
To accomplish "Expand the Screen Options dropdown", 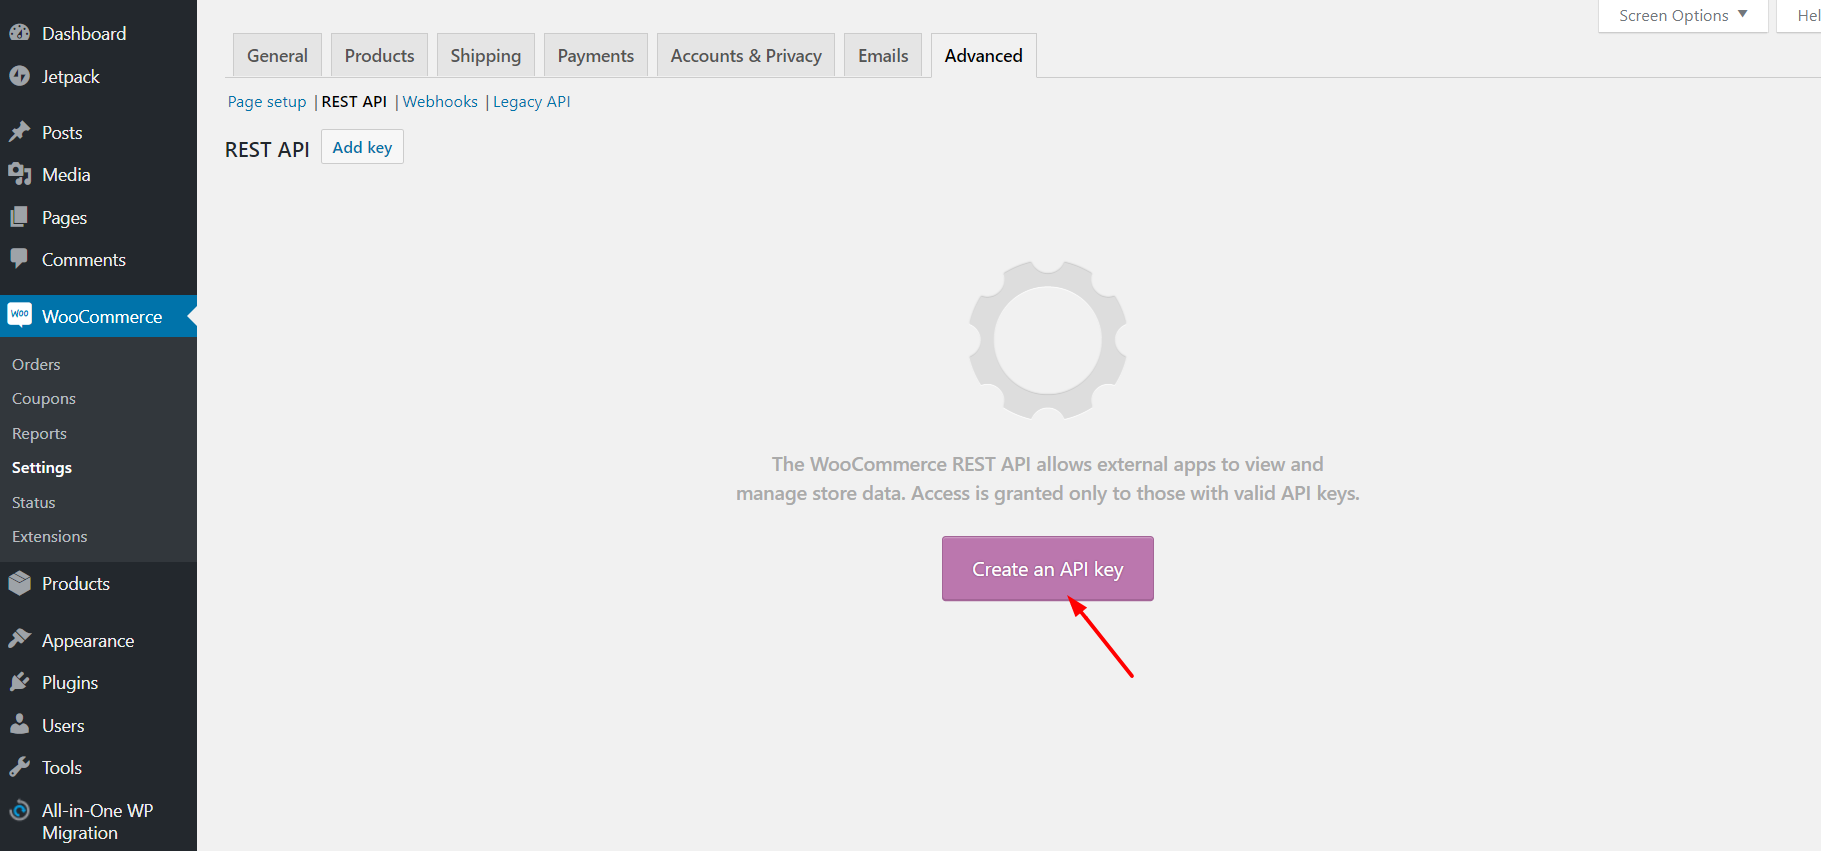I will click(1683, 15).
